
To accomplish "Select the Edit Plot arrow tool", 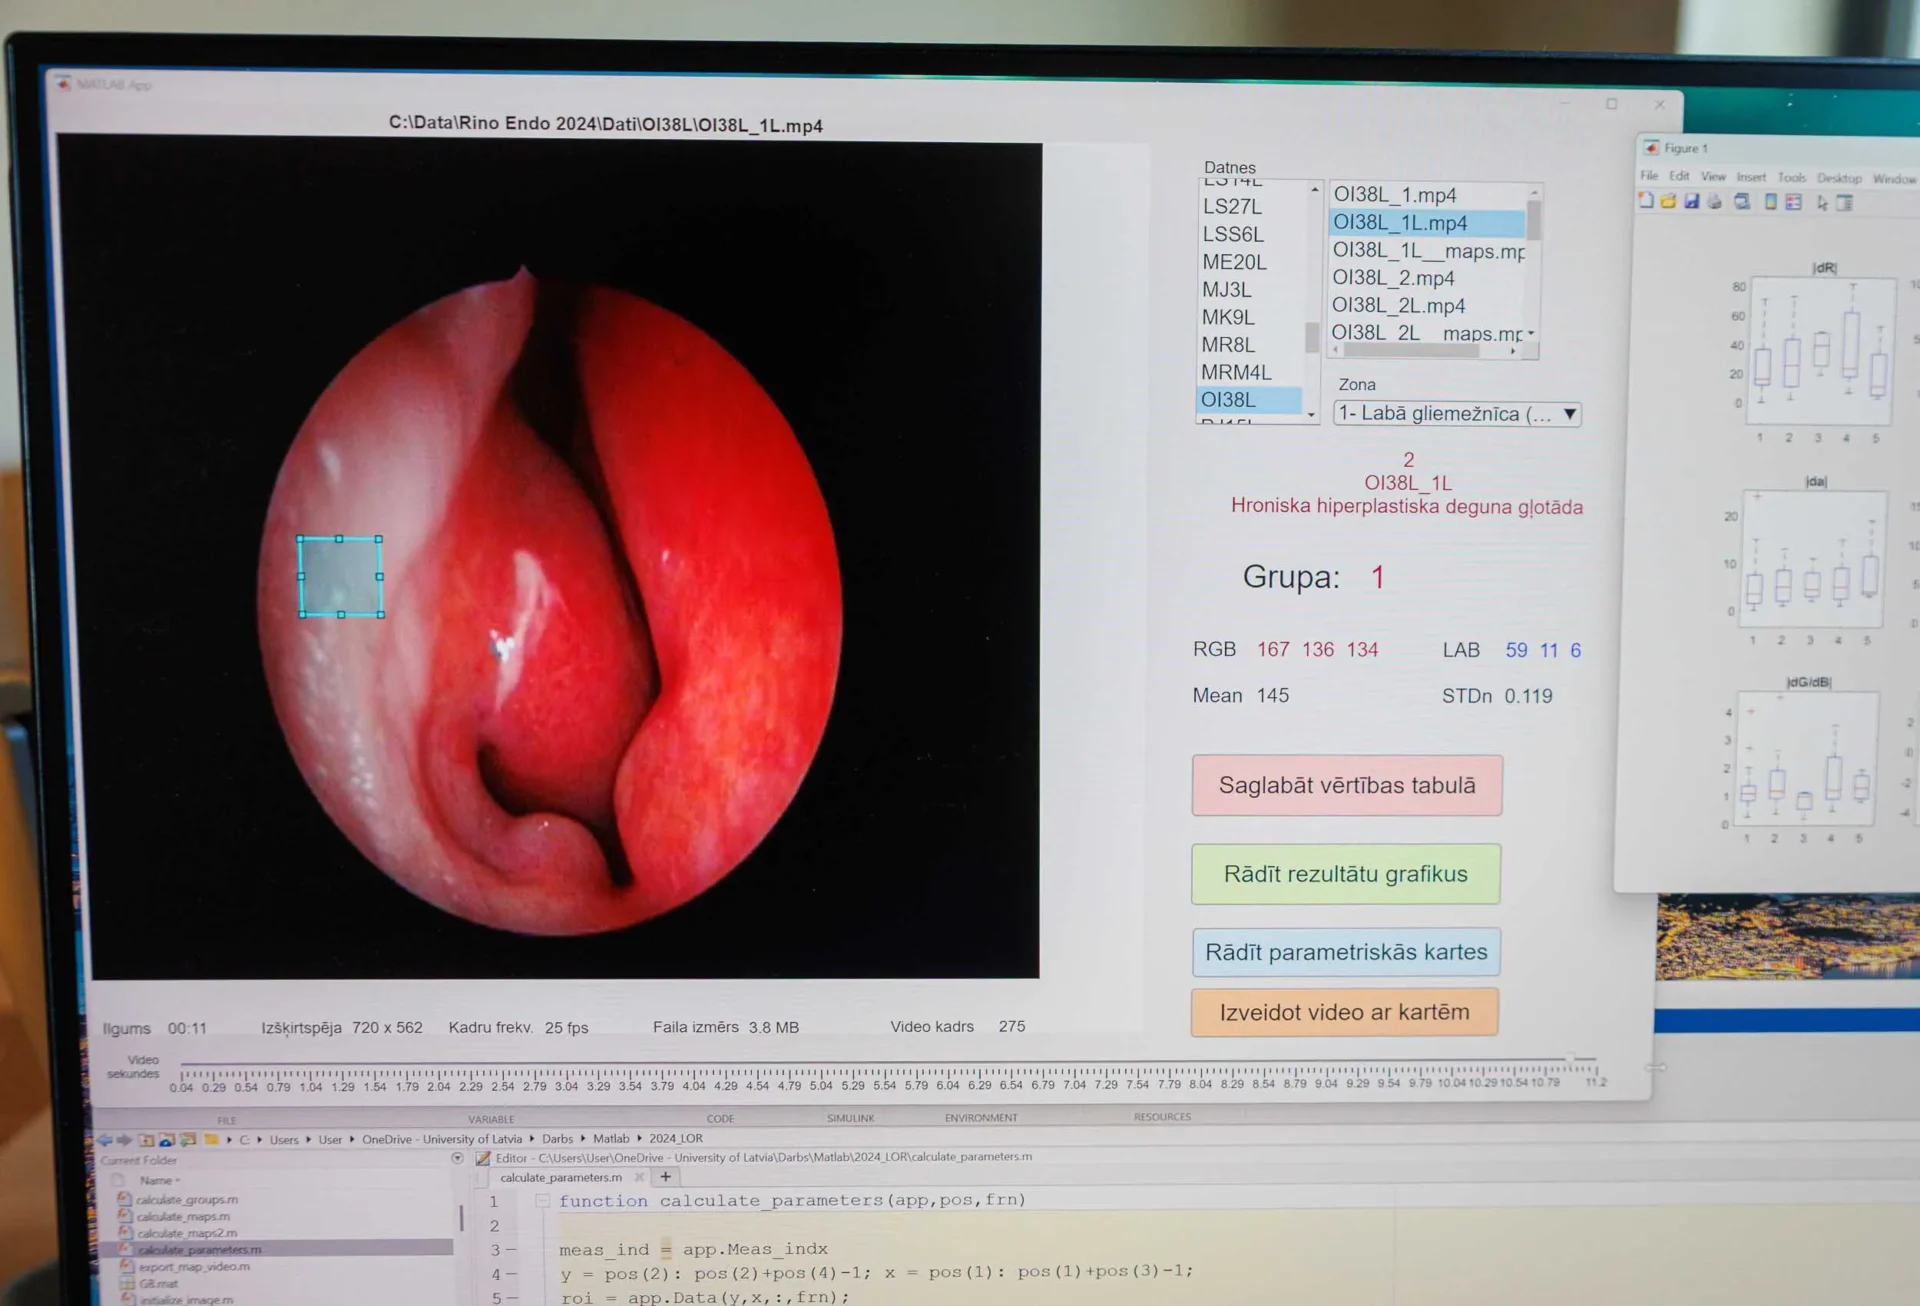I will [x=1822, y=203].
